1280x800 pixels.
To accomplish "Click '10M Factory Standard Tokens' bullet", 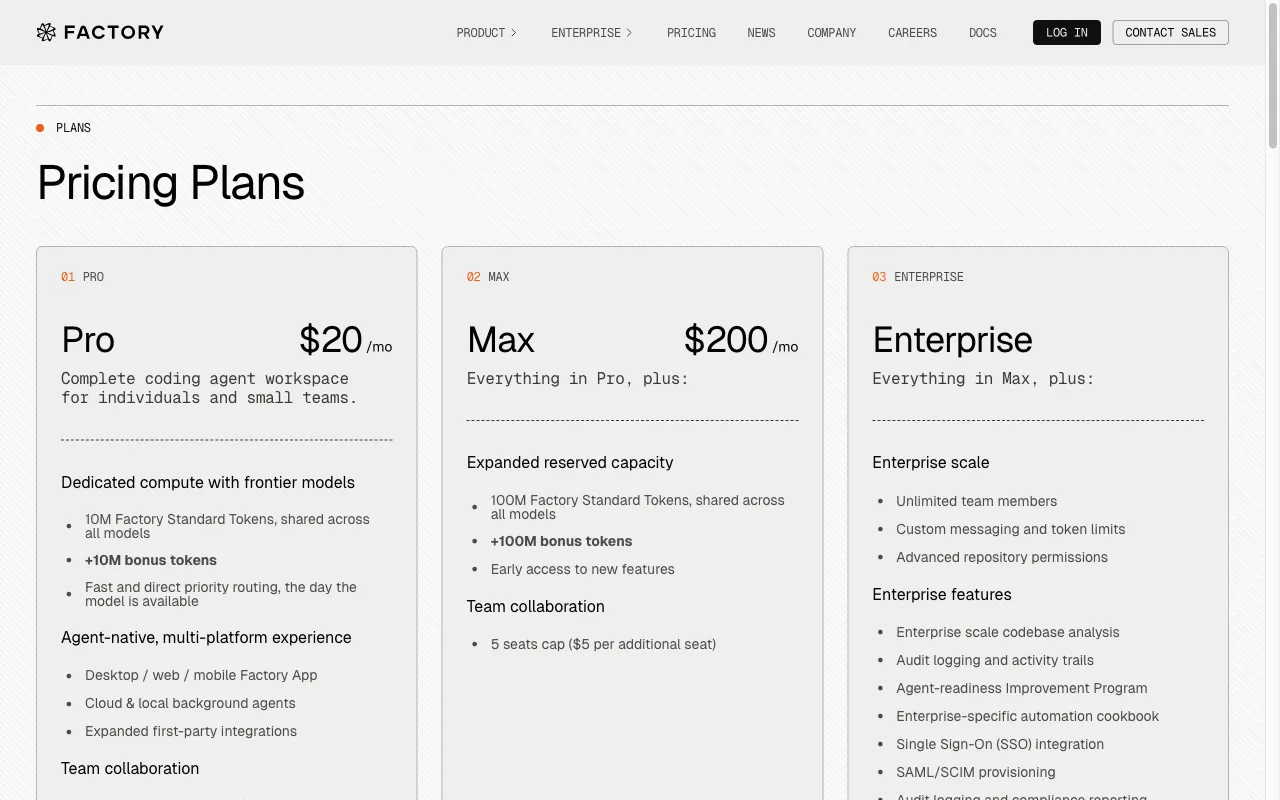I will pyautogui.click(x=227, y=526).
